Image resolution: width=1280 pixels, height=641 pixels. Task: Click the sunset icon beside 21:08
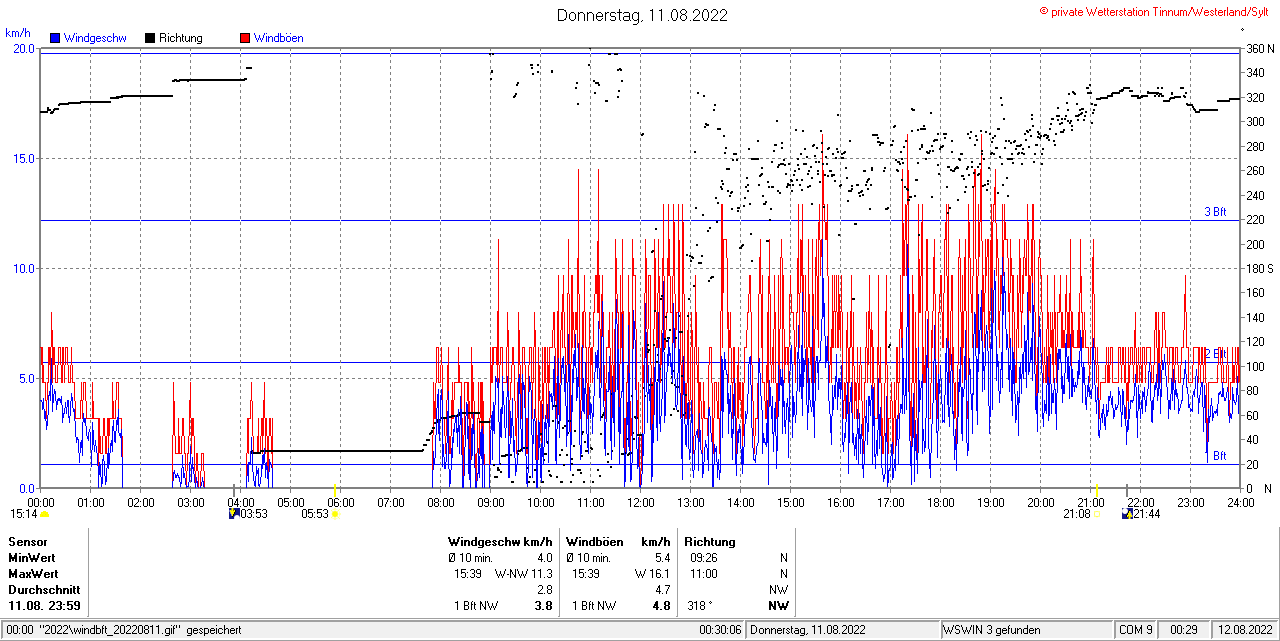(1097, 514)
